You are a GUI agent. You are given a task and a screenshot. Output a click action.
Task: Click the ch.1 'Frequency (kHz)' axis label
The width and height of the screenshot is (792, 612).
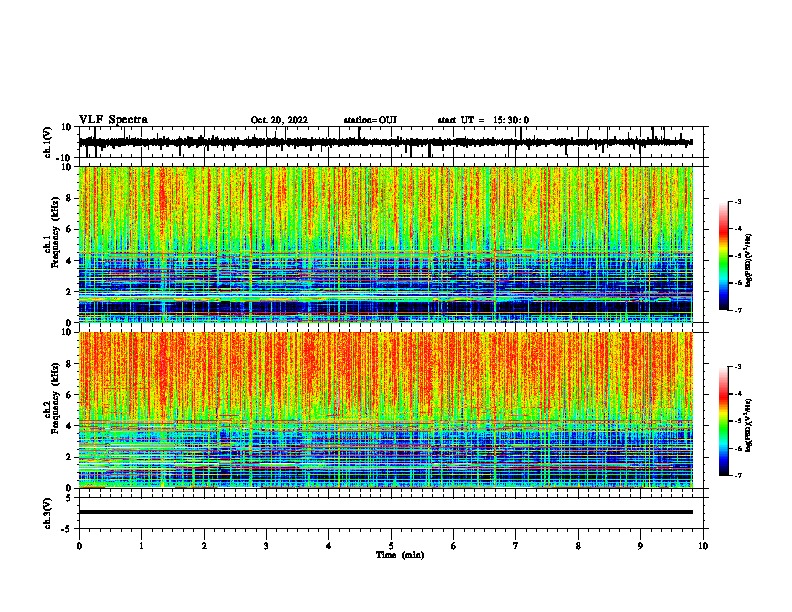[x=55, y=233]
